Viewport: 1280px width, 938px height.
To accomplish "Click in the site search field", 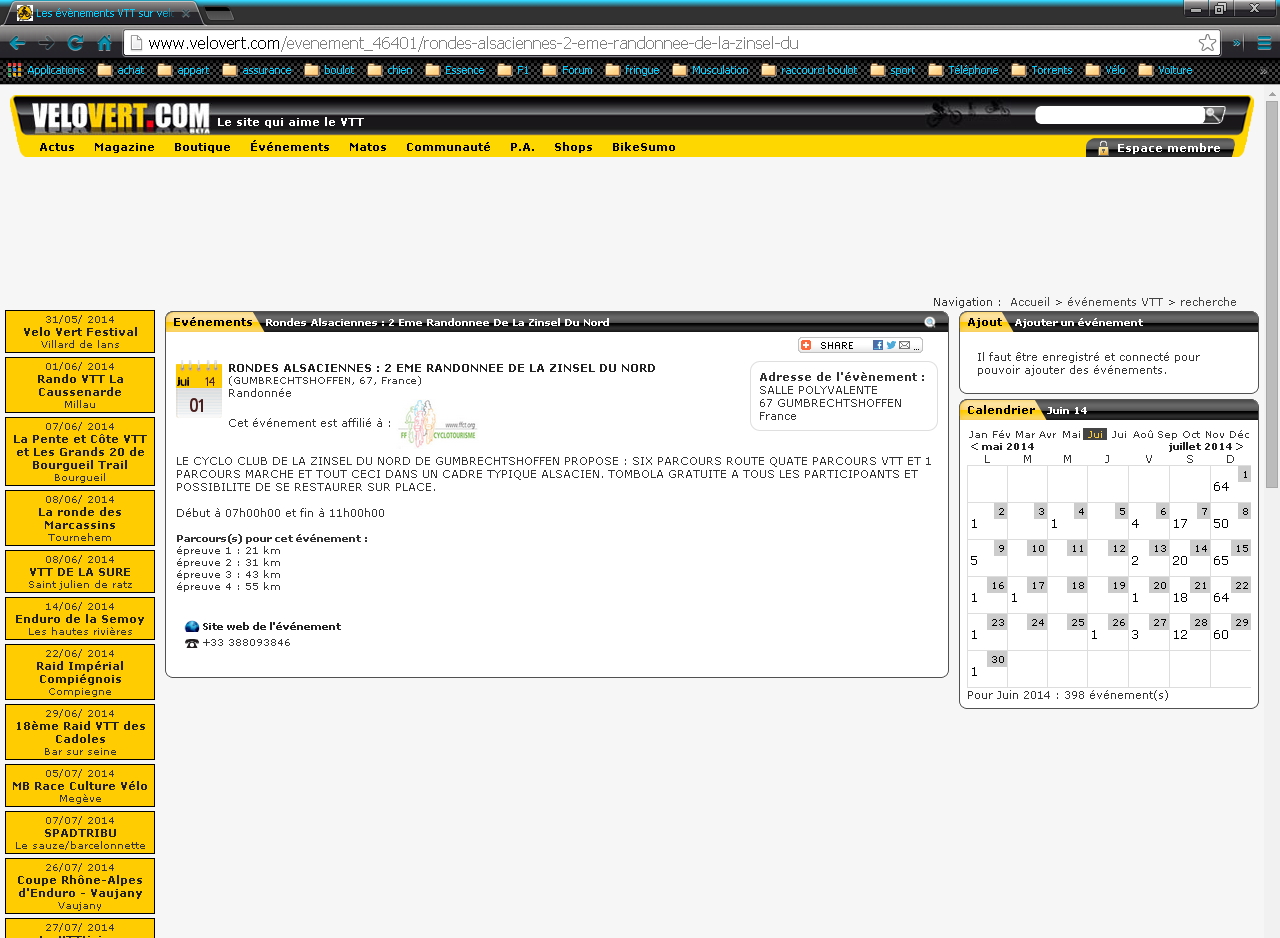I will [1118, 115].
